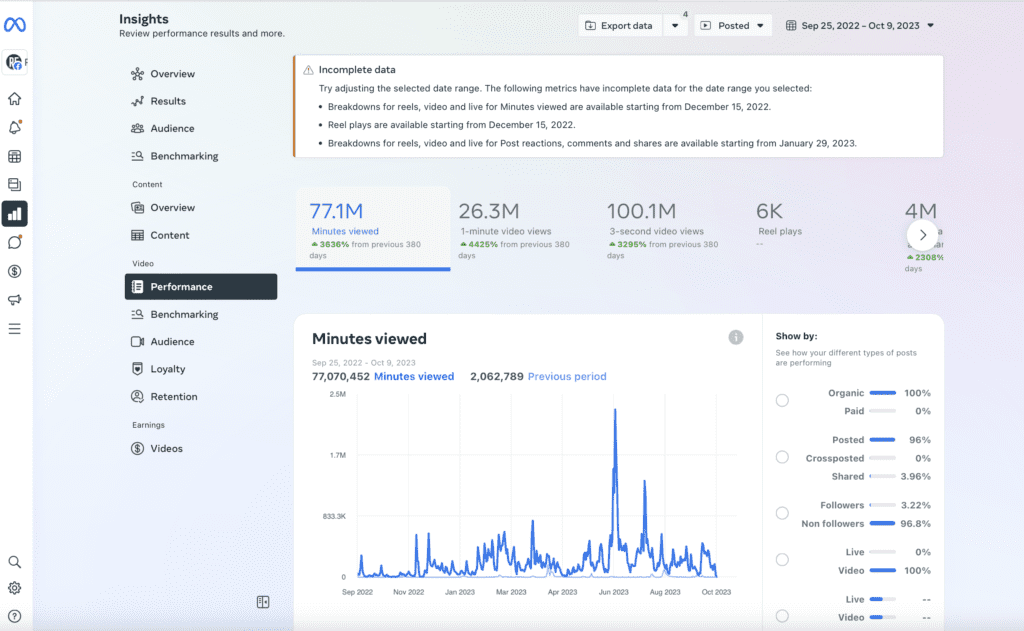Click the search magnifier icon
1024x631 pixels.
(x=15, y=562)
